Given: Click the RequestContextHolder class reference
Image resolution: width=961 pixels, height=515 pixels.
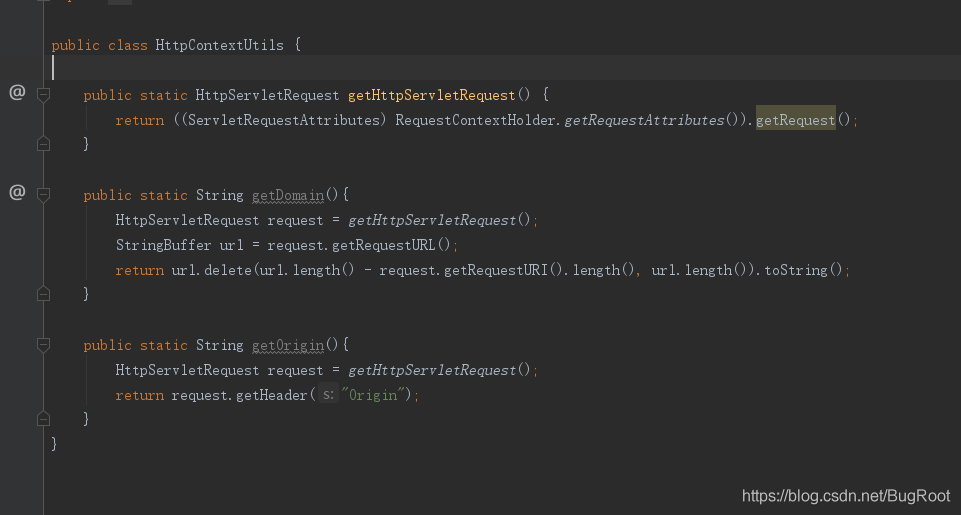Looking at the screenshot, I should 477,120.
